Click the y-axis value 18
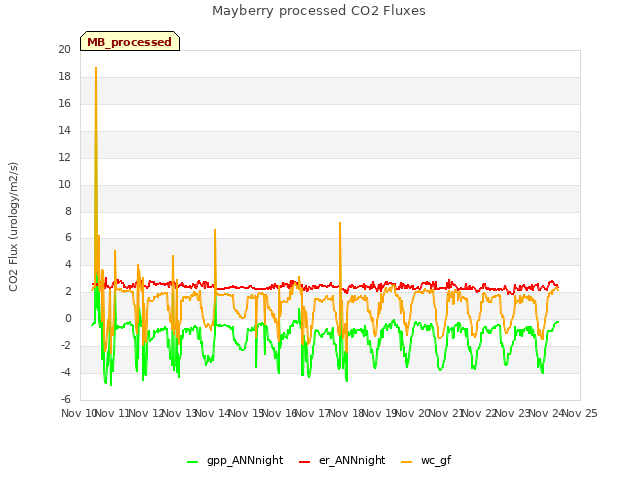This screenshot has height=480, width=640. pyautogui.click(x=64, y=76)
